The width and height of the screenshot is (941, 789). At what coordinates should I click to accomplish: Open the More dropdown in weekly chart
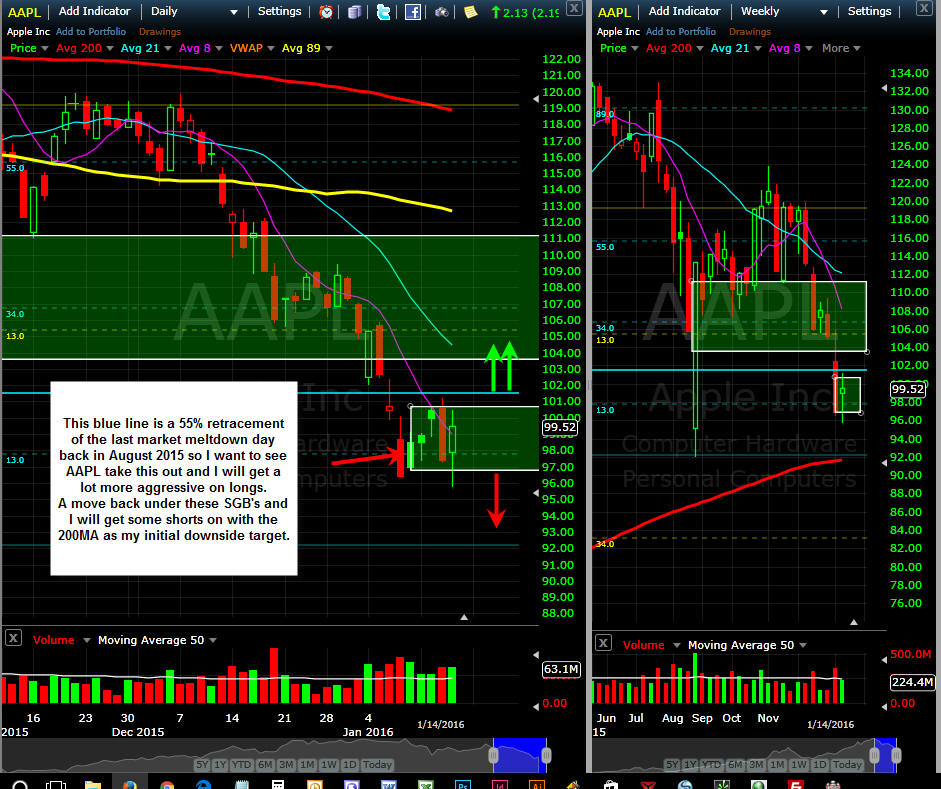pyautogui.click(x=841, y=48)
